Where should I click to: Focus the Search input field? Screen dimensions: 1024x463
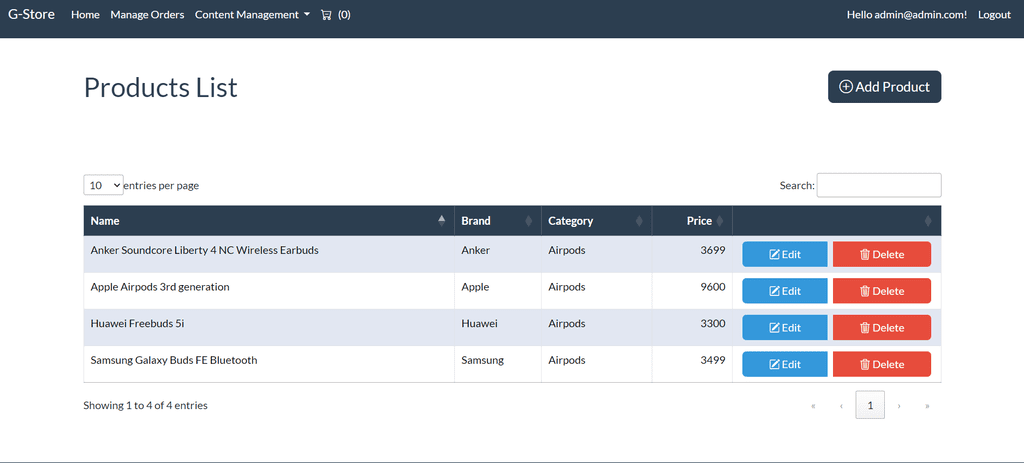click(878, 185)
